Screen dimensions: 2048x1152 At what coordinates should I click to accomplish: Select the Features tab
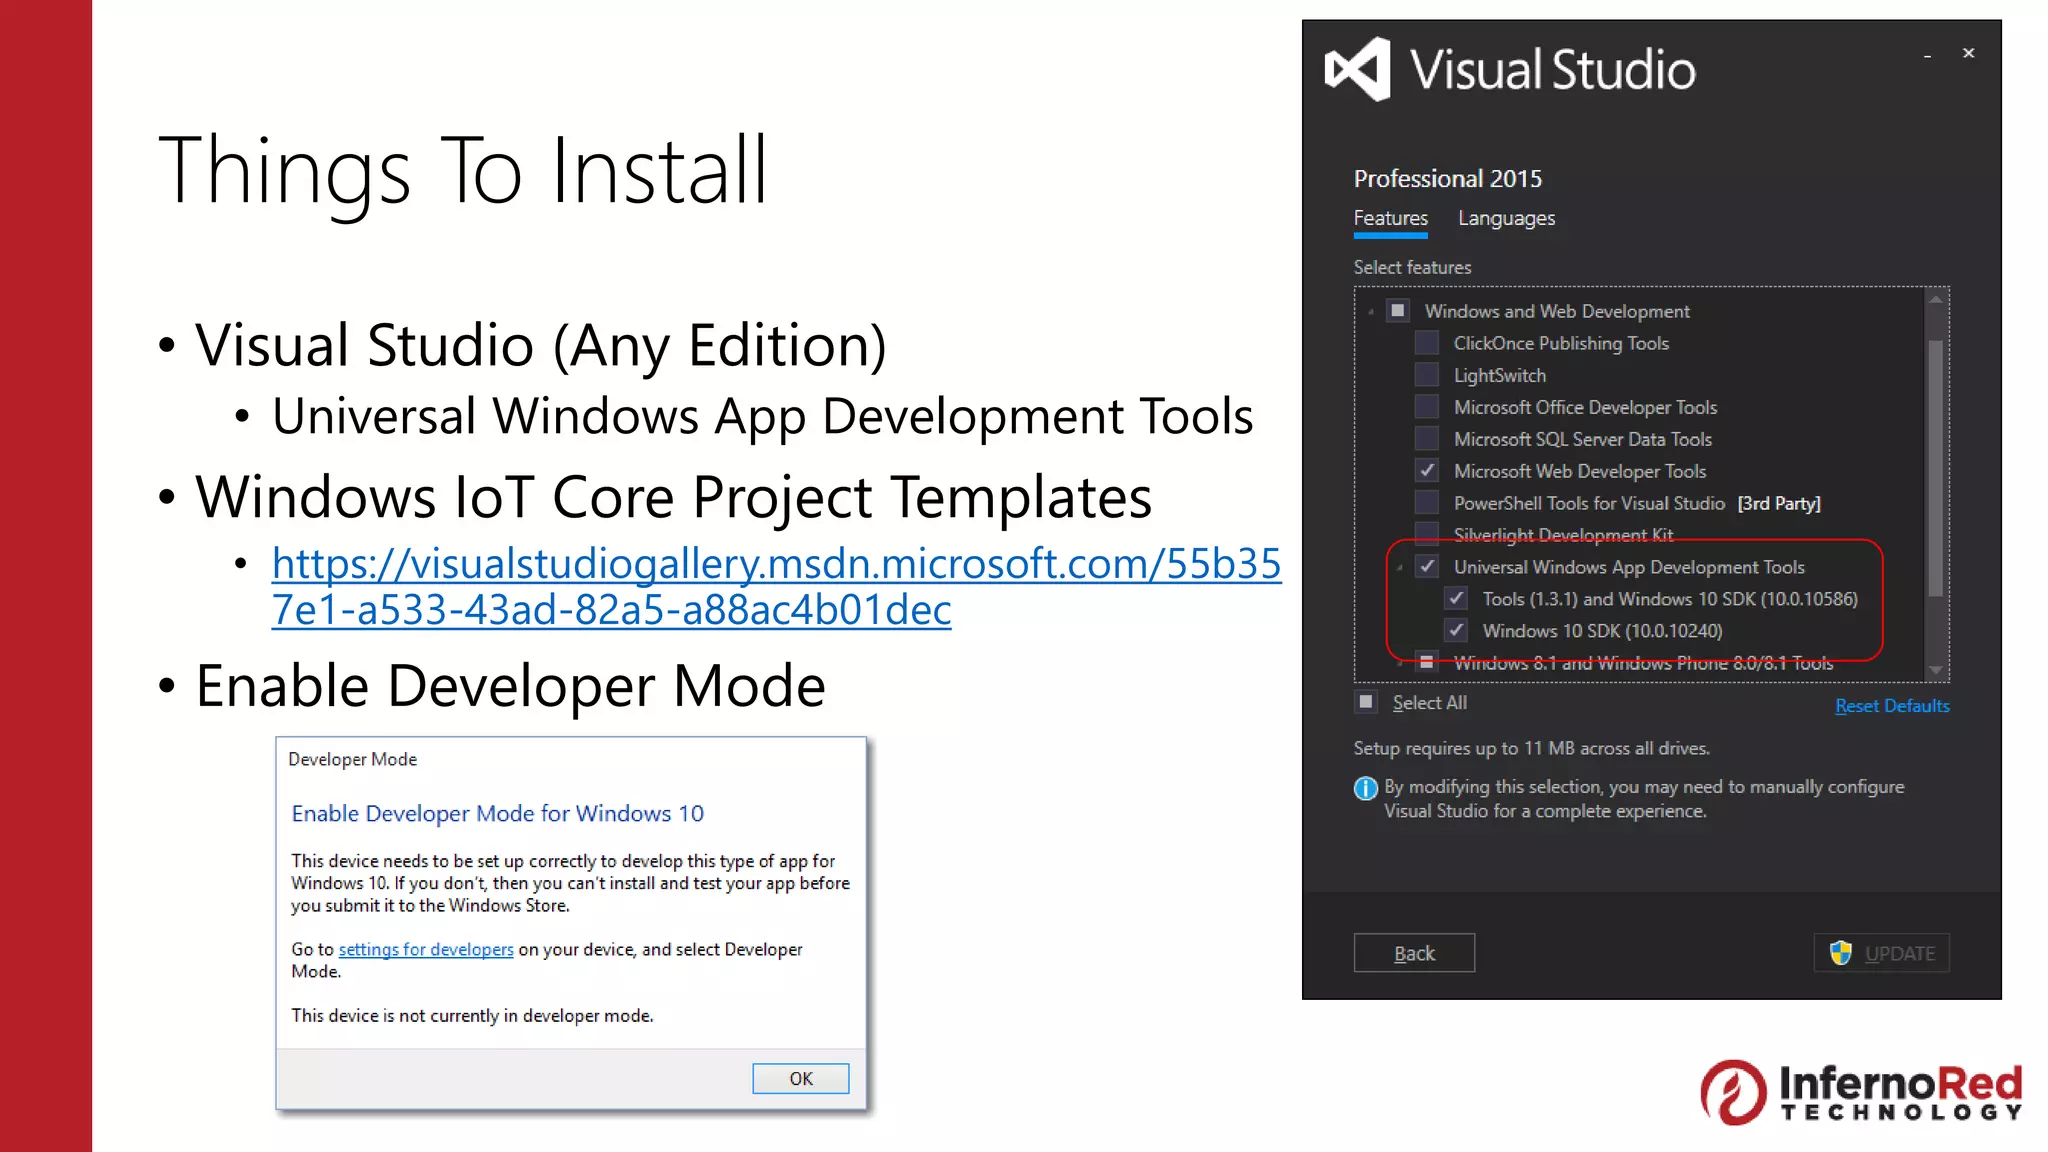click(x=1390, y=218)
